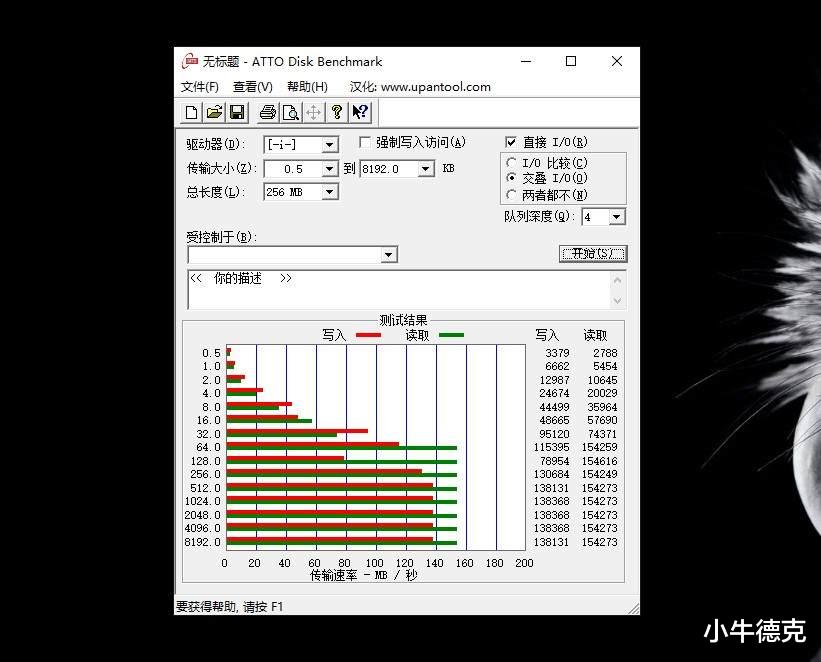This screenshot has height=662, width=821.
Task: Click the write value 44499
Action: pos(554,407)
